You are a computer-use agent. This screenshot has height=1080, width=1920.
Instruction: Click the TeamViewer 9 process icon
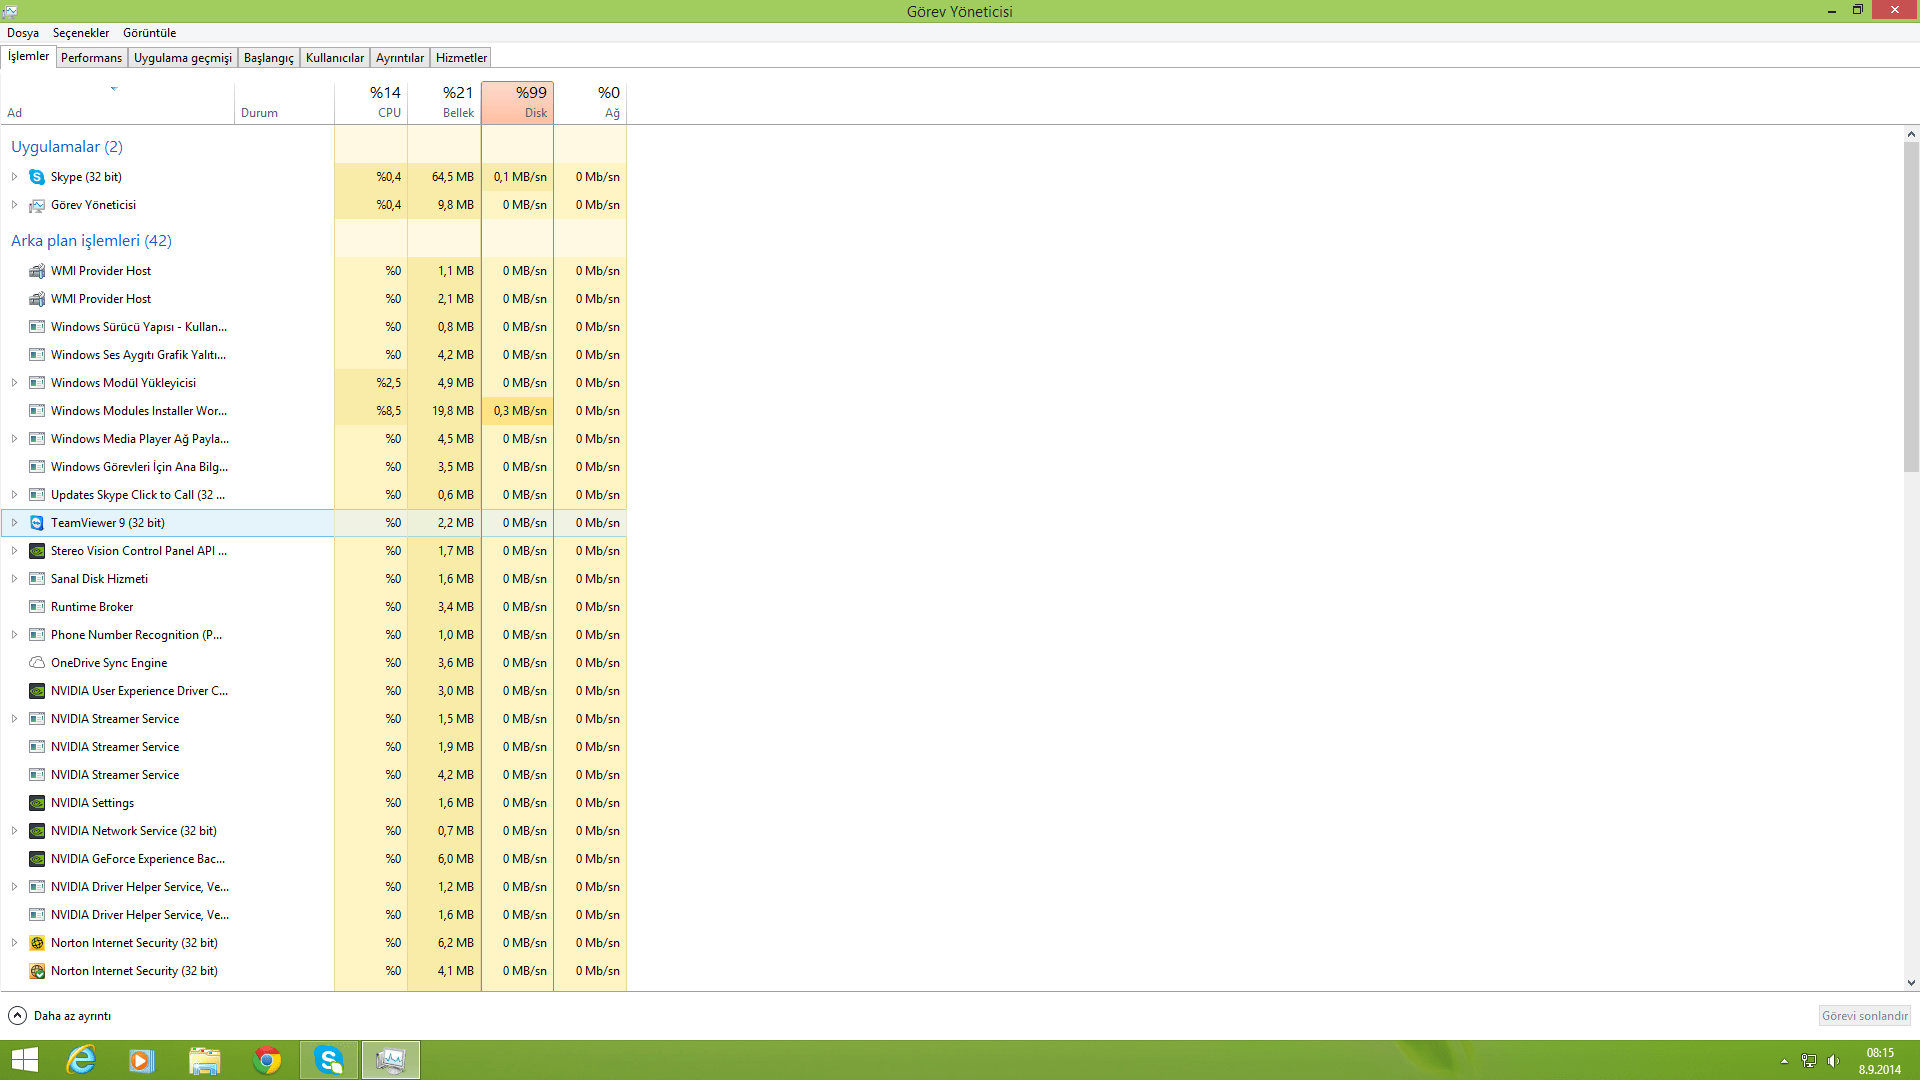(x=37, y=523)
